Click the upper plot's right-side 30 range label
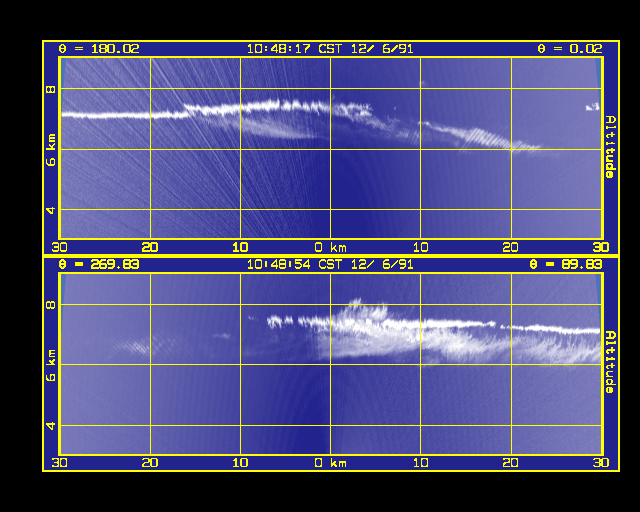The width and height of the screenshot is (640, 512). click(601, 247)
